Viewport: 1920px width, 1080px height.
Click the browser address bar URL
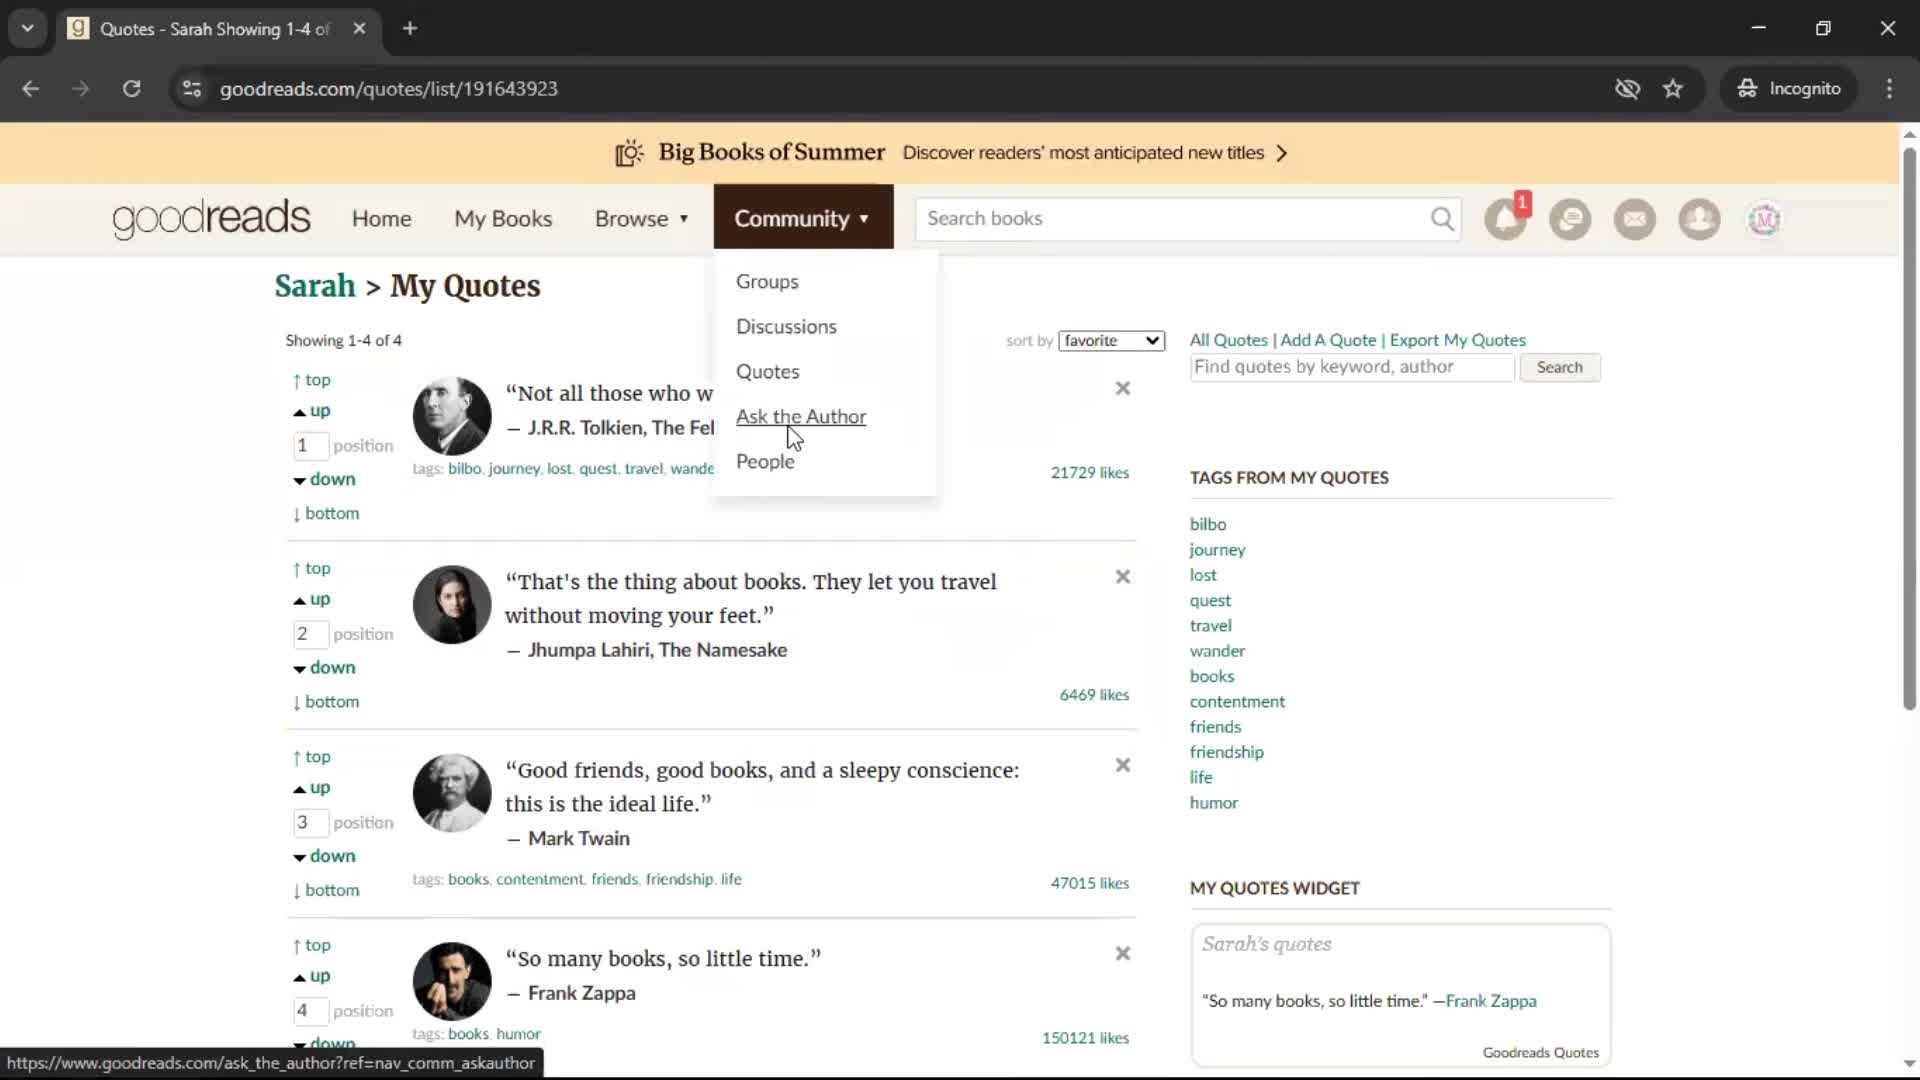coord(388,88)
